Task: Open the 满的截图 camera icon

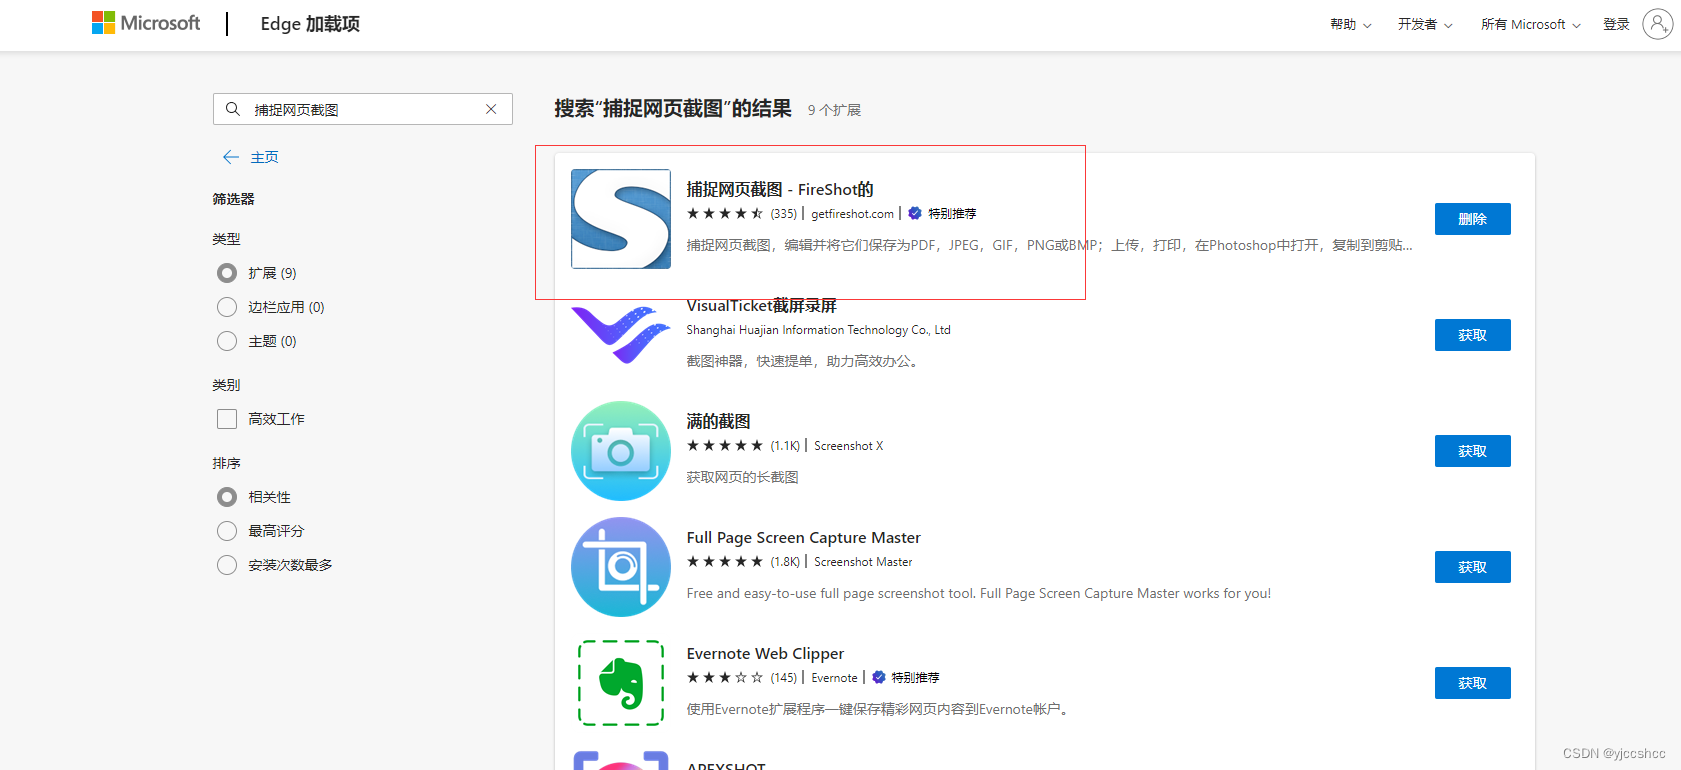Action: pyautogui.click(x=621, y=451)
